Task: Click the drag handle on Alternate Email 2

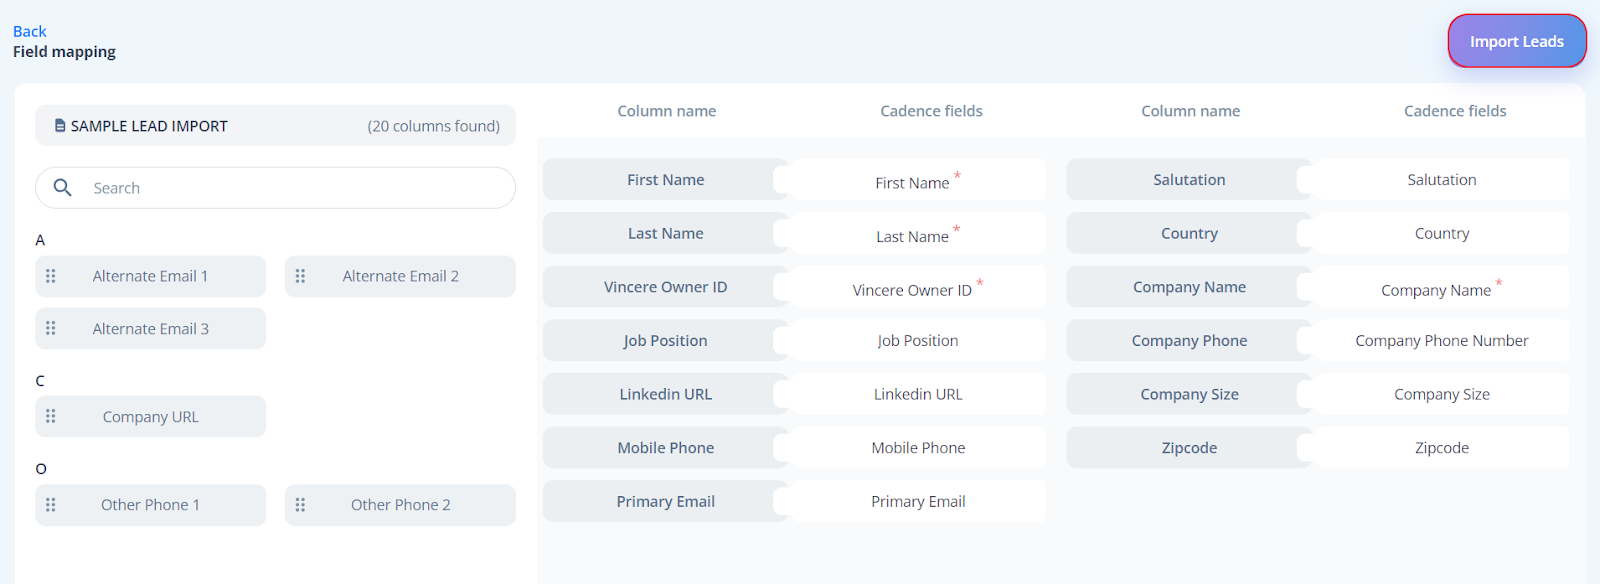Action: (x=300, y=276)
